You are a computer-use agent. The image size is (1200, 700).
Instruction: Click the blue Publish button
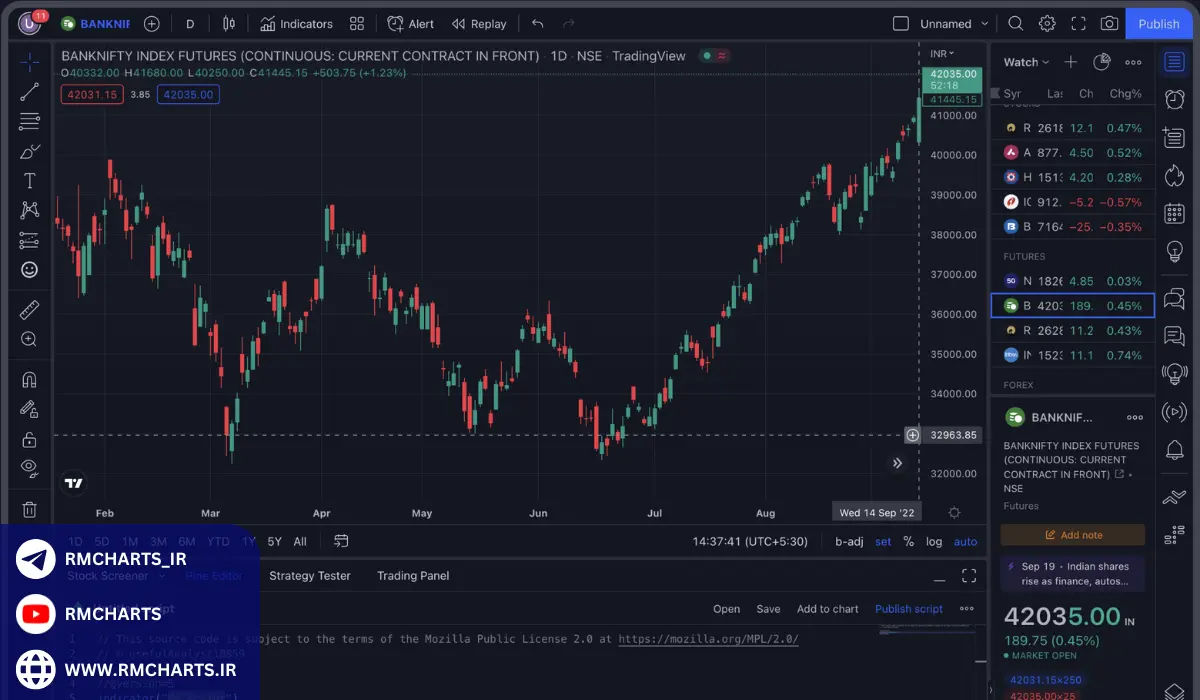tap(1158, 24)
